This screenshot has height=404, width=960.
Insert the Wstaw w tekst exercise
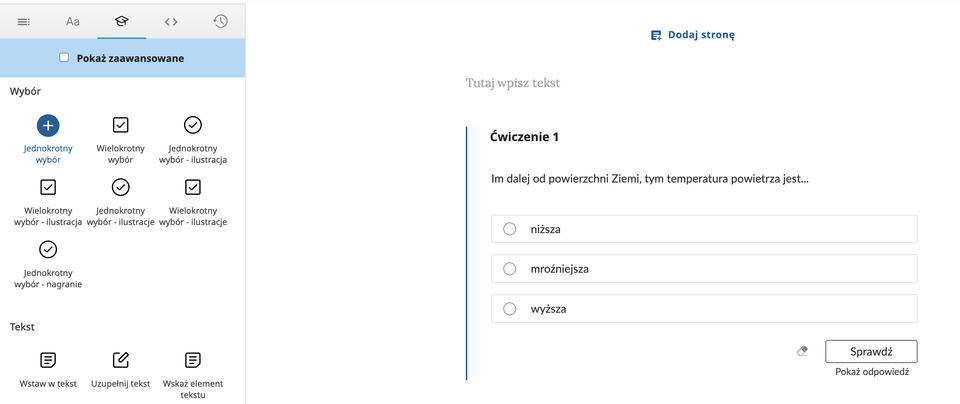point(48,359)
